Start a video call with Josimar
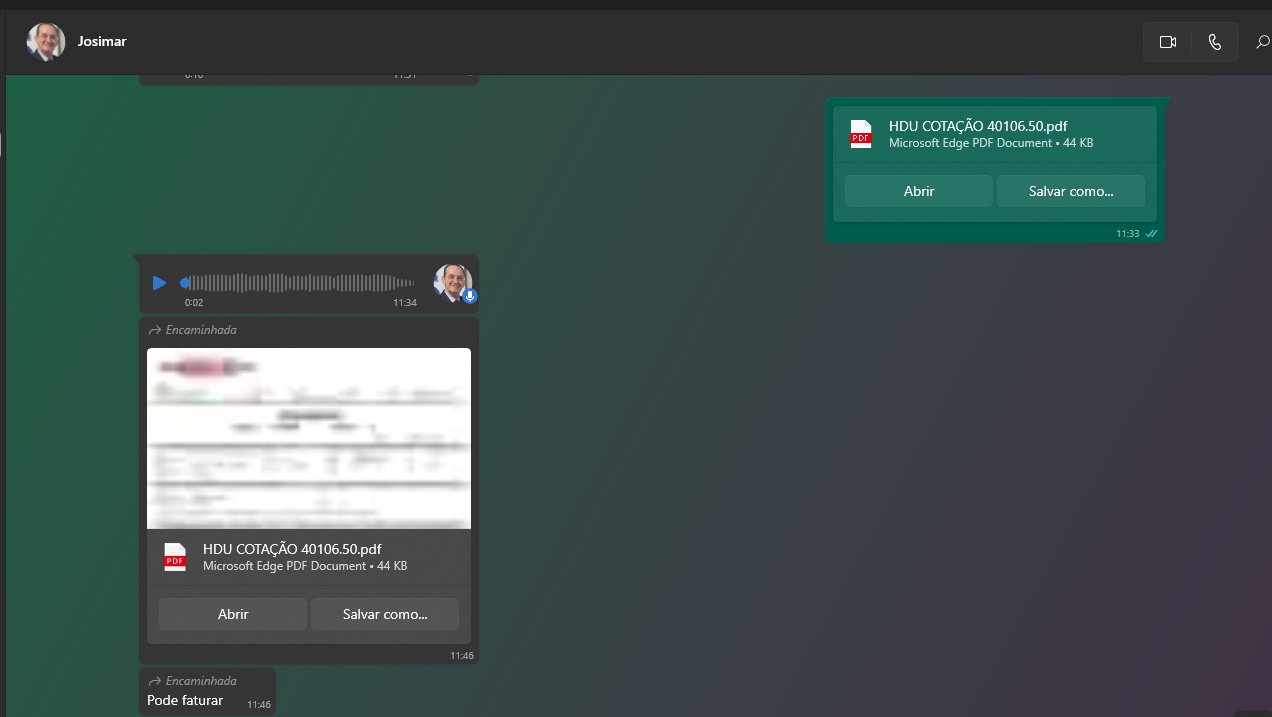The height and width of the screenshot is (717, 1272). [1167, 42]
